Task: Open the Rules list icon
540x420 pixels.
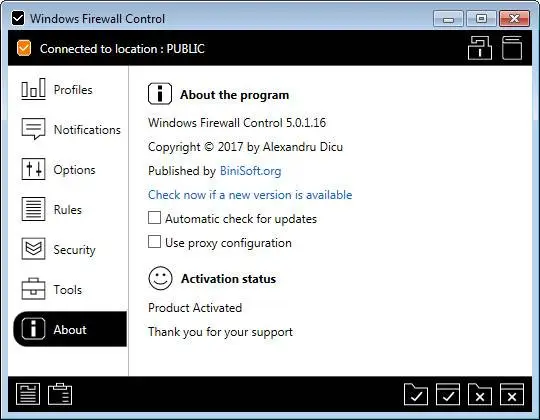Action: click(x=33, y=209)
